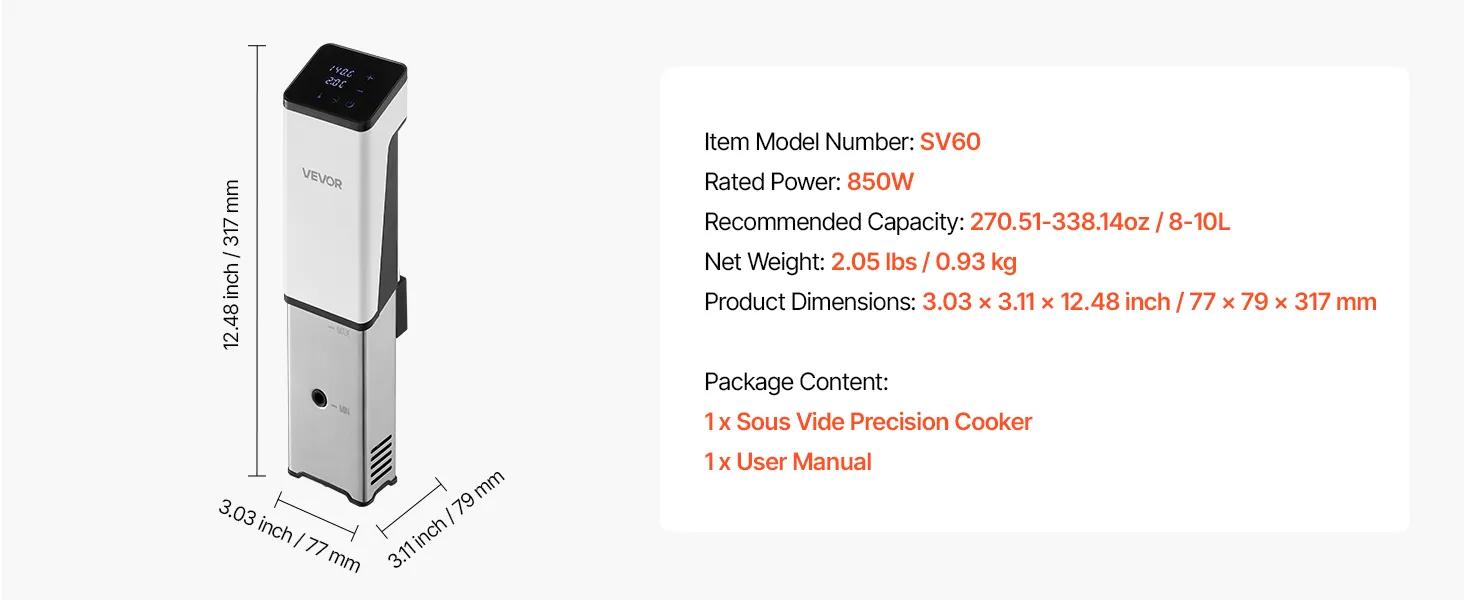This screenshot has width=1464, height=600.
Task: Click the round water inlet hole
Action: point(321,398)
